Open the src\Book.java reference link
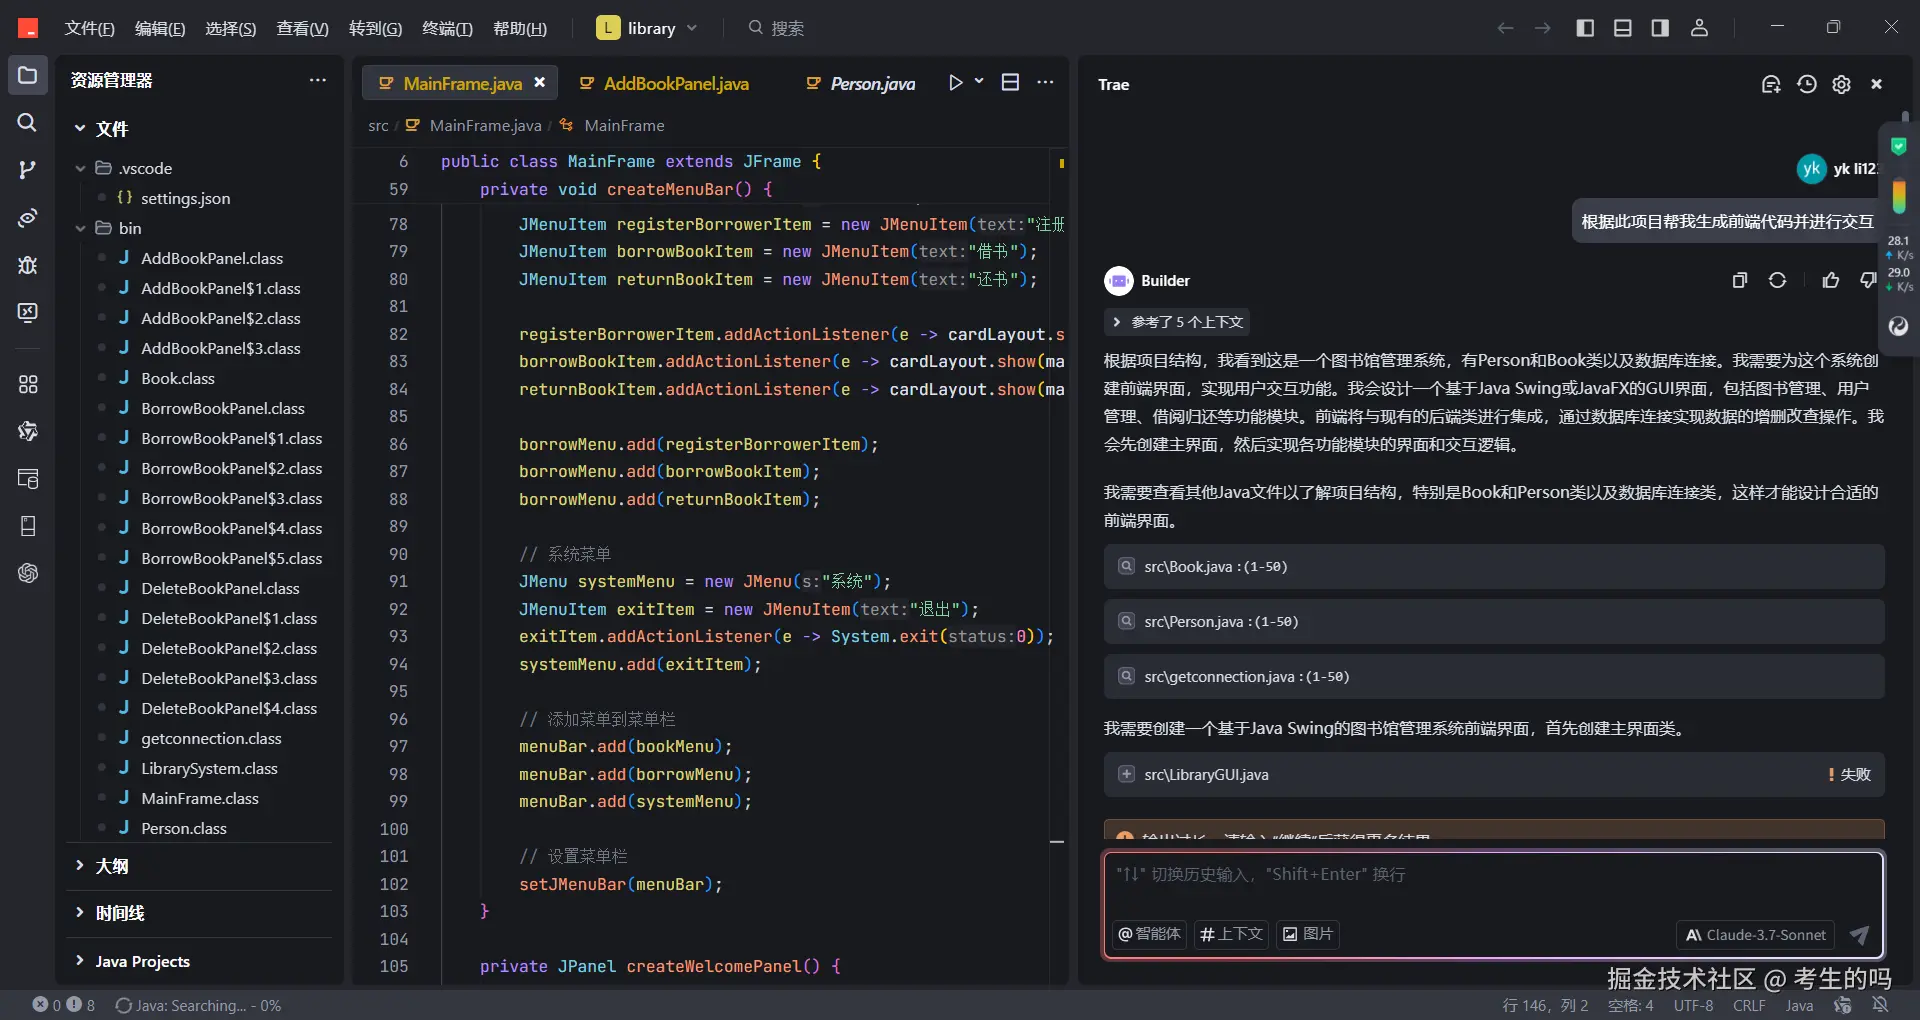The image size is (1920, 1020). coord(1494,567)
